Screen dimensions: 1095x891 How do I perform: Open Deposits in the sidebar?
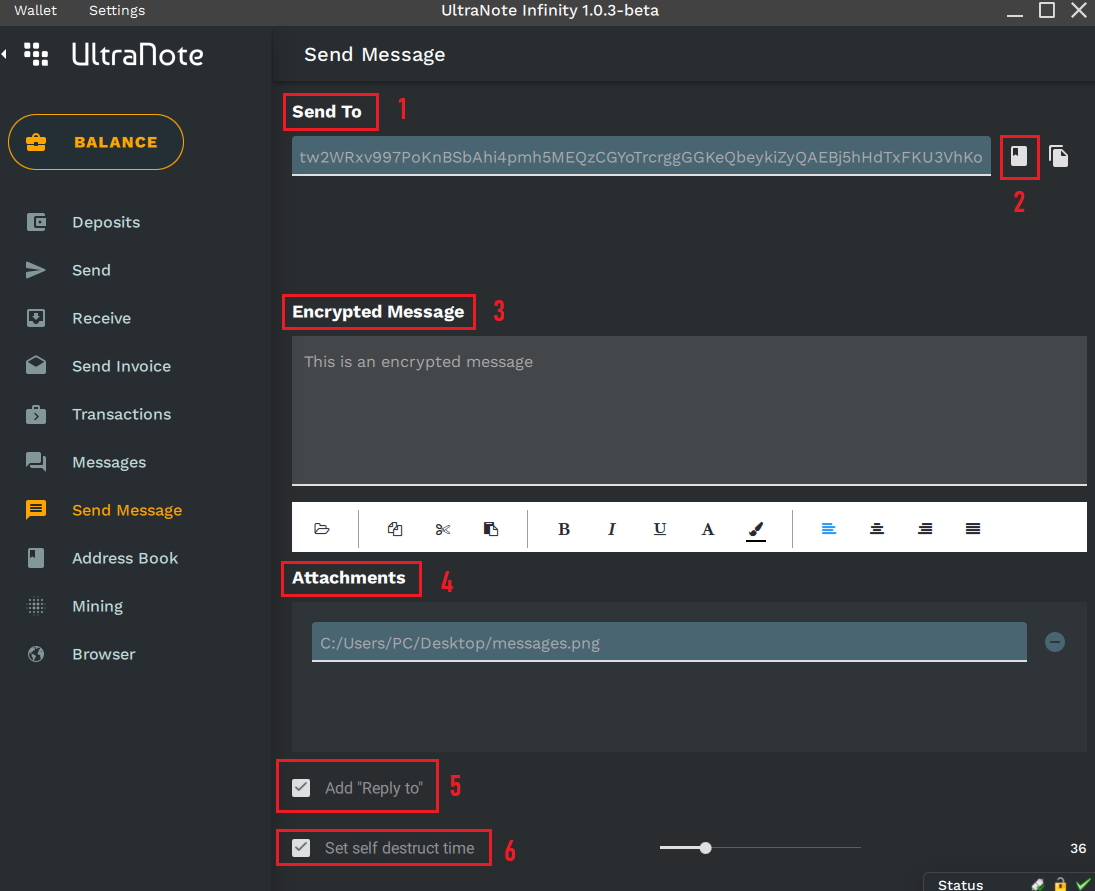[106, 222]
